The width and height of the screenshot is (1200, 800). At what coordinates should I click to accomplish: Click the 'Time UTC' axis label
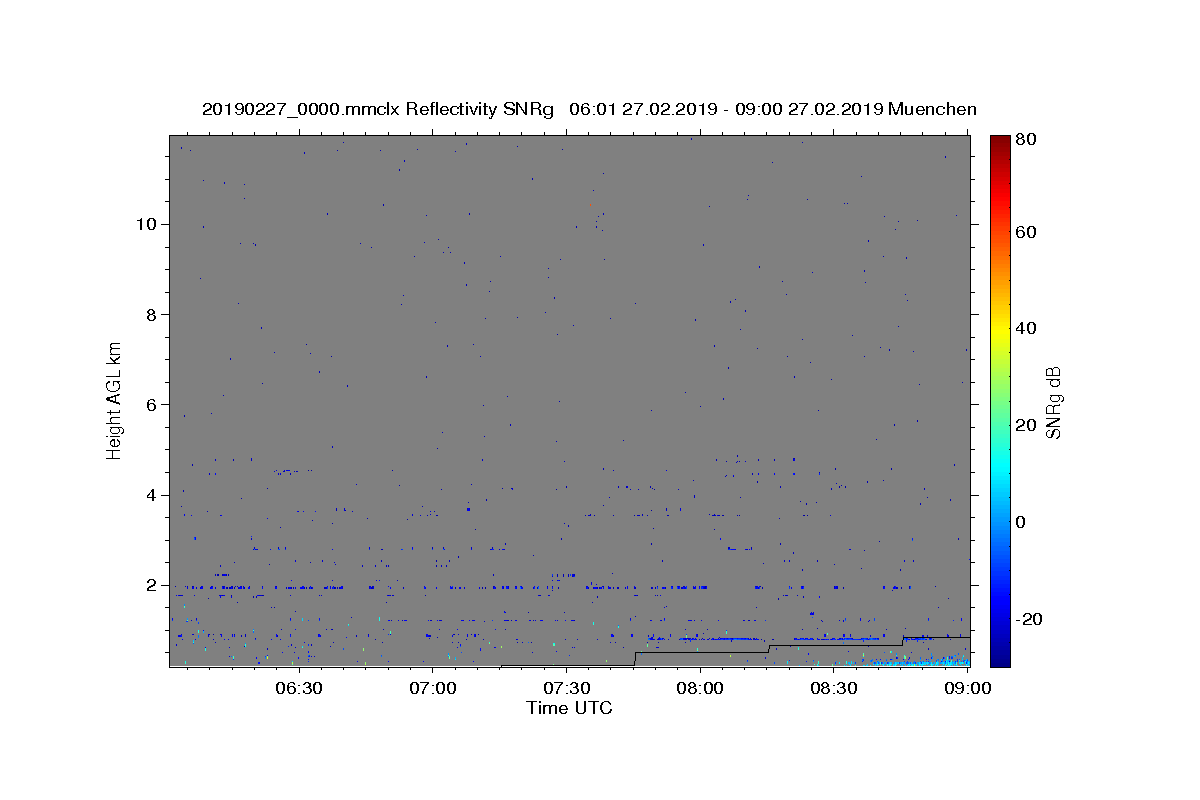(x=569, y=708)
